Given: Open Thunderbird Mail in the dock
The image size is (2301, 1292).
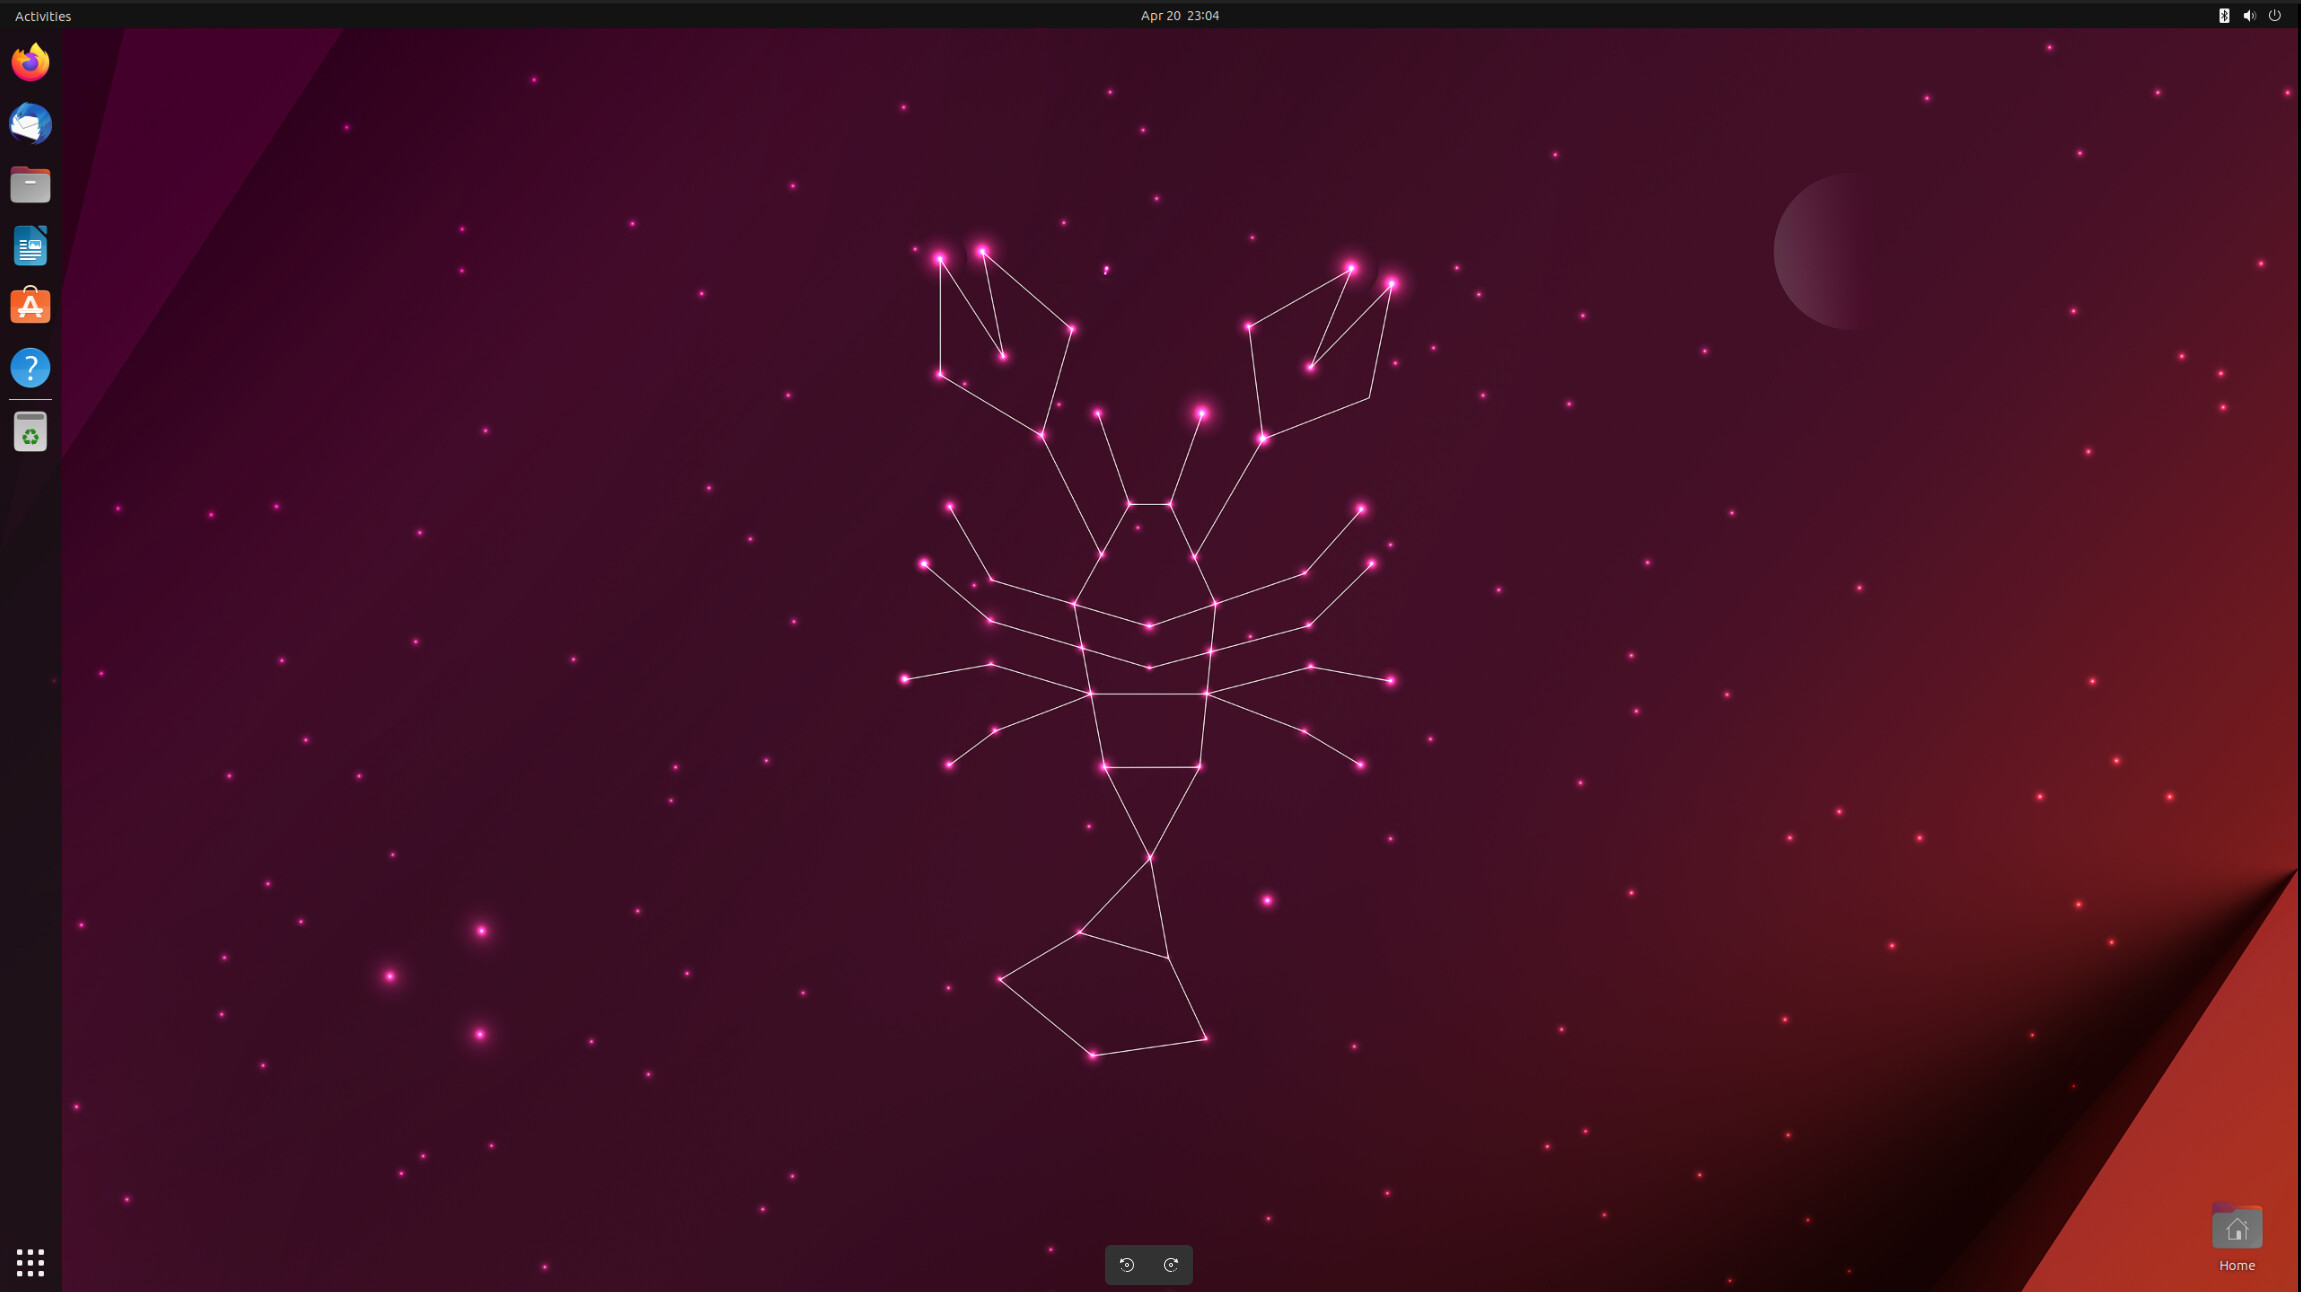Looking at the screenshot, I should 30,124.
